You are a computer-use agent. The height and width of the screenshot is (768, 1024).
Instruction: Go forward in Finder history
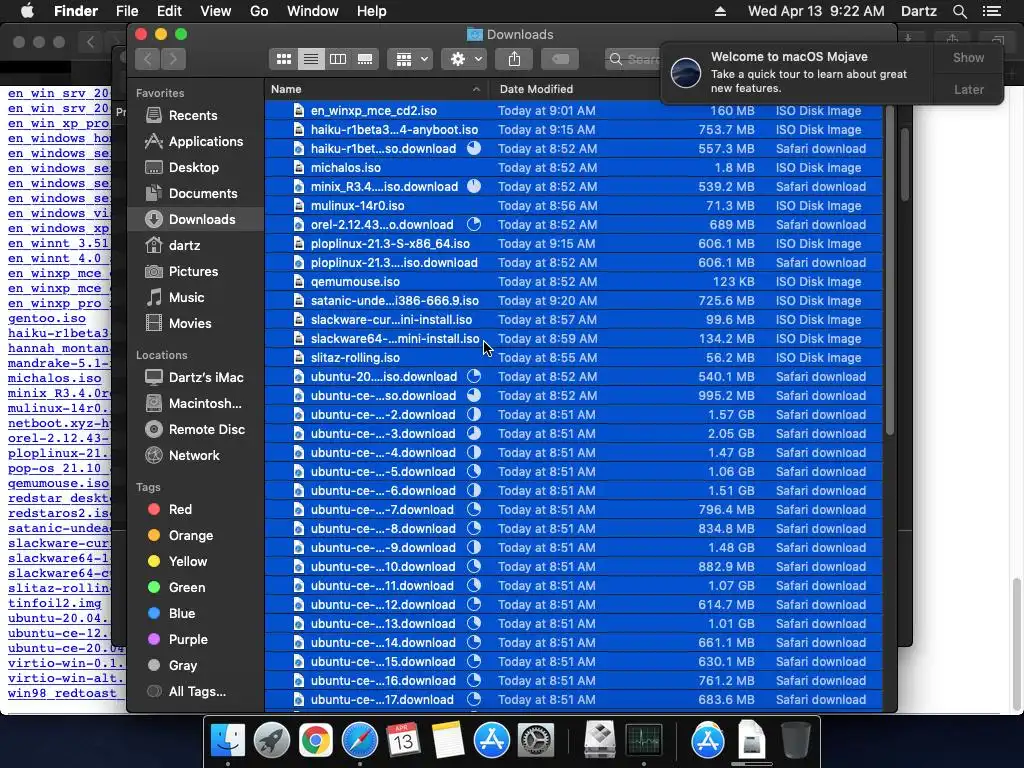tap(173, 59)
